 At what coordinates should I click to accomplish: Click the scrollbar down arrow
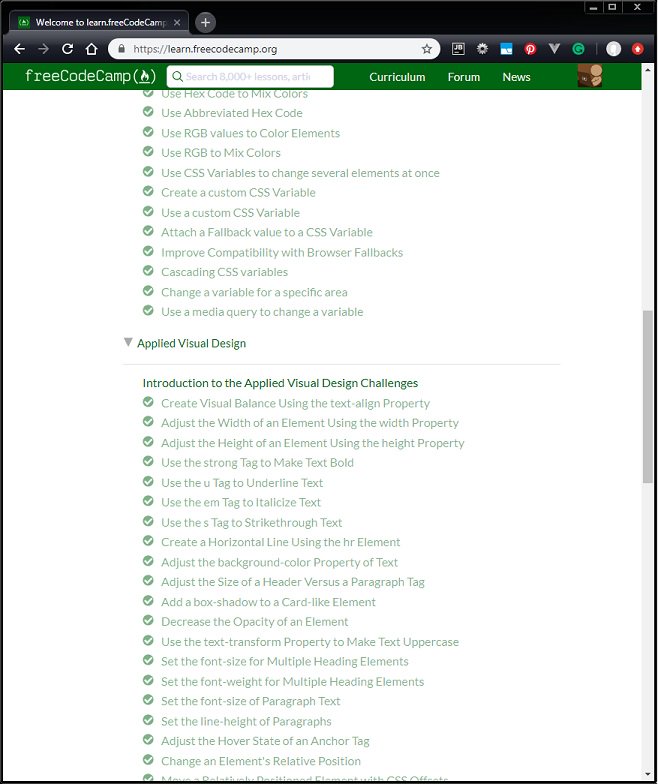(648, 774)
